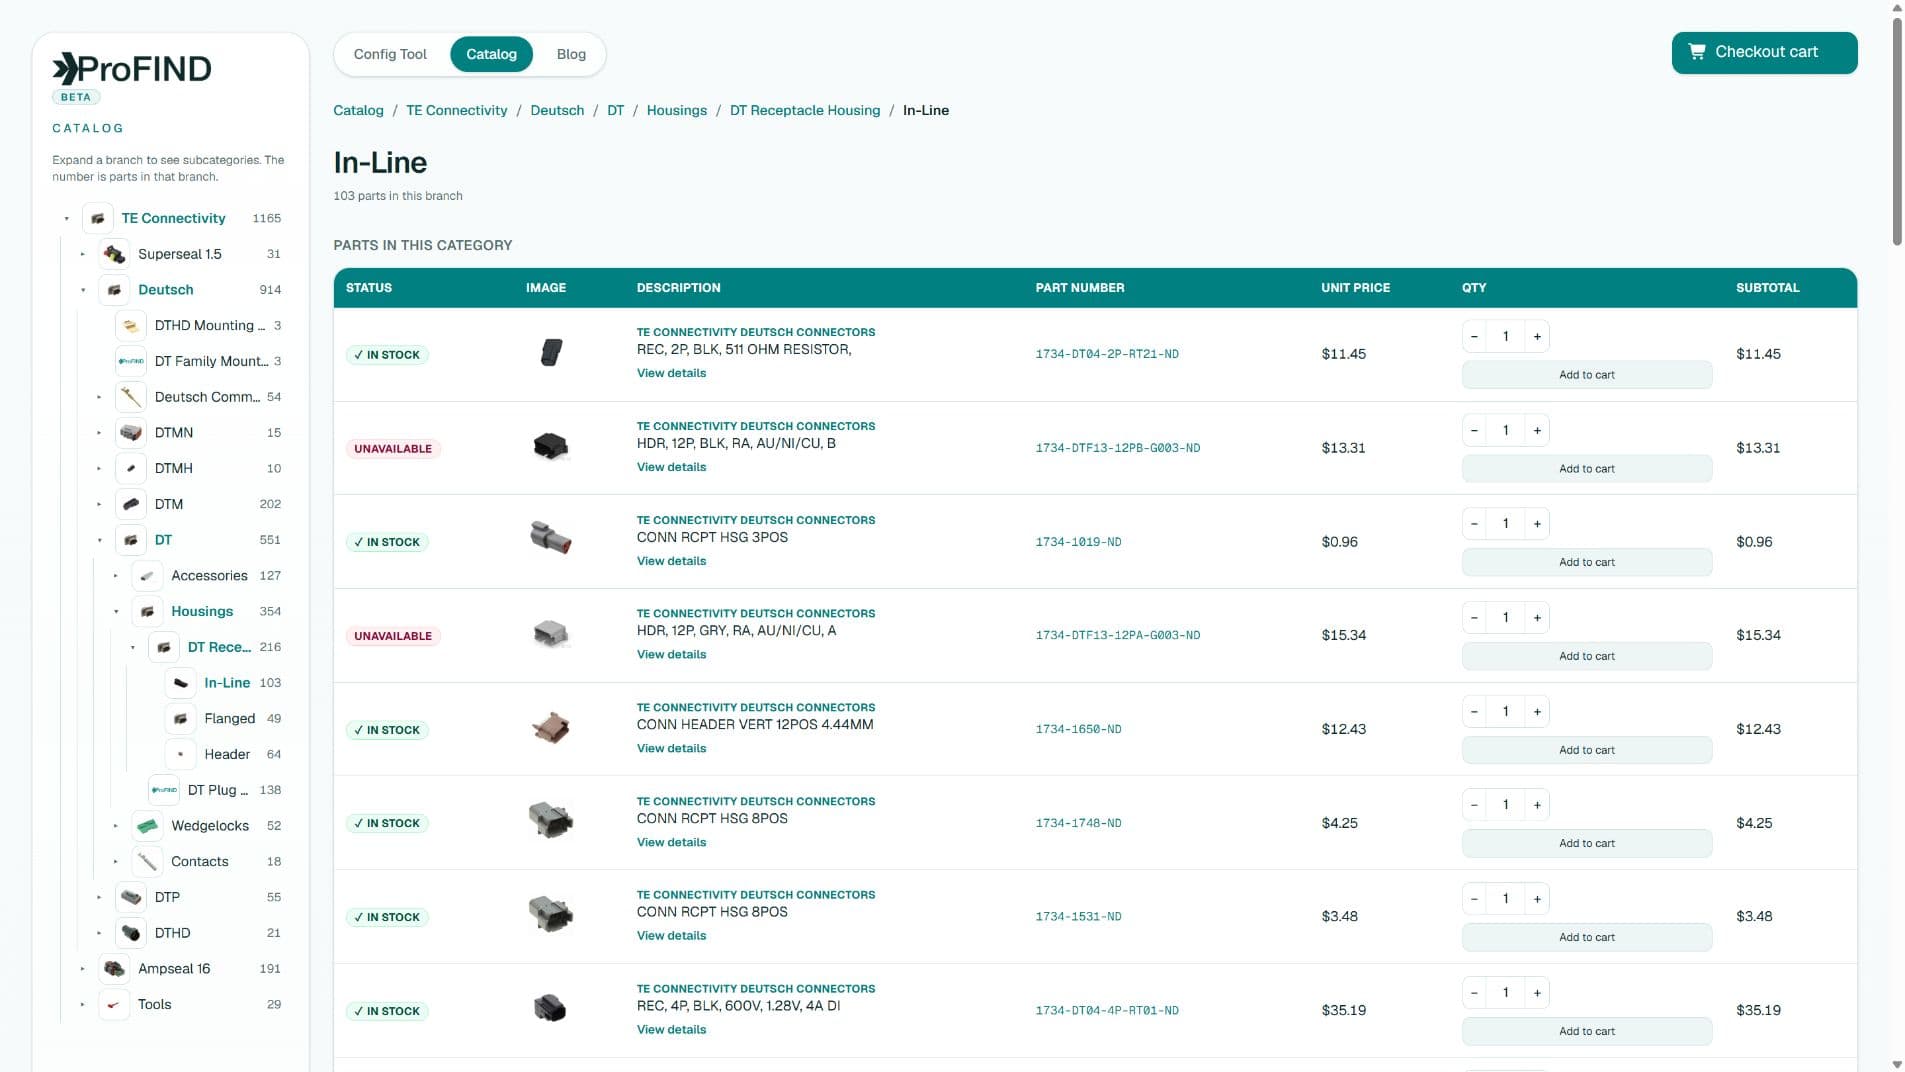The image size is (1905, 1072).
Task: Collapse the DT branch
Action: (99, 541)
